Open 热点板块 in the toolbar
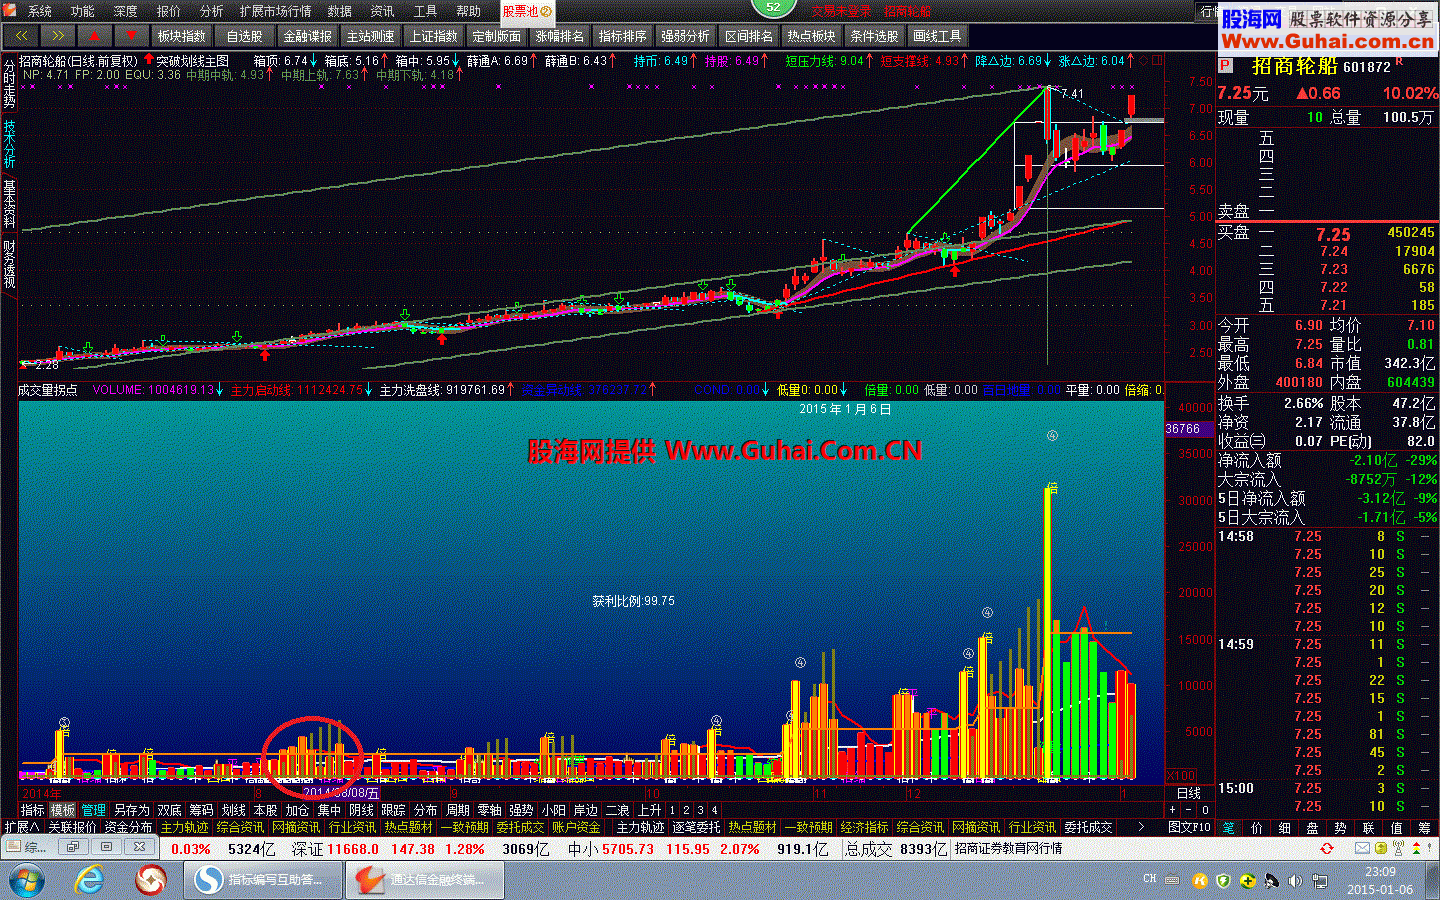Screen dimensions: 1440x900 pyautogui.click(x=811, y=36)
